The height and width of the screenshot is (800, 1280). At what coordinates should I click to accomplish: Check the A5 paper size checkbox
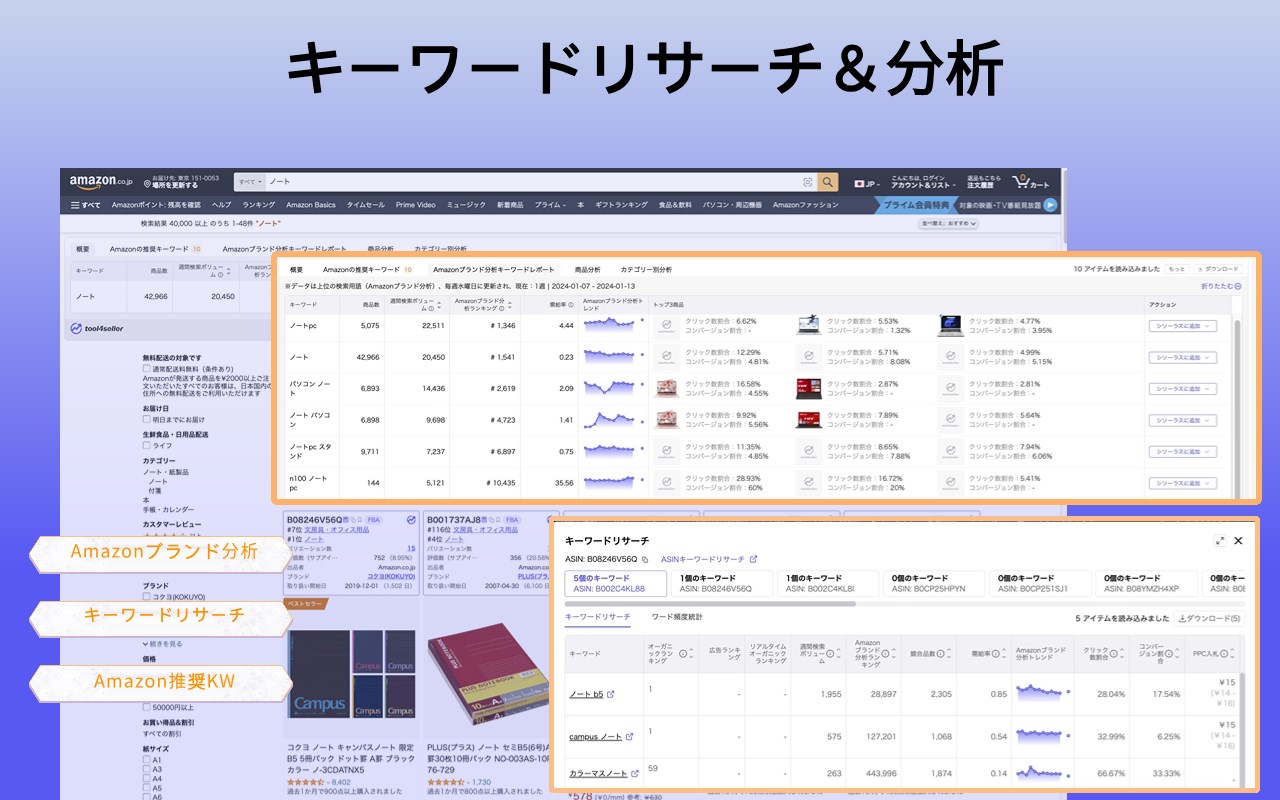click(x=147, y=787)
